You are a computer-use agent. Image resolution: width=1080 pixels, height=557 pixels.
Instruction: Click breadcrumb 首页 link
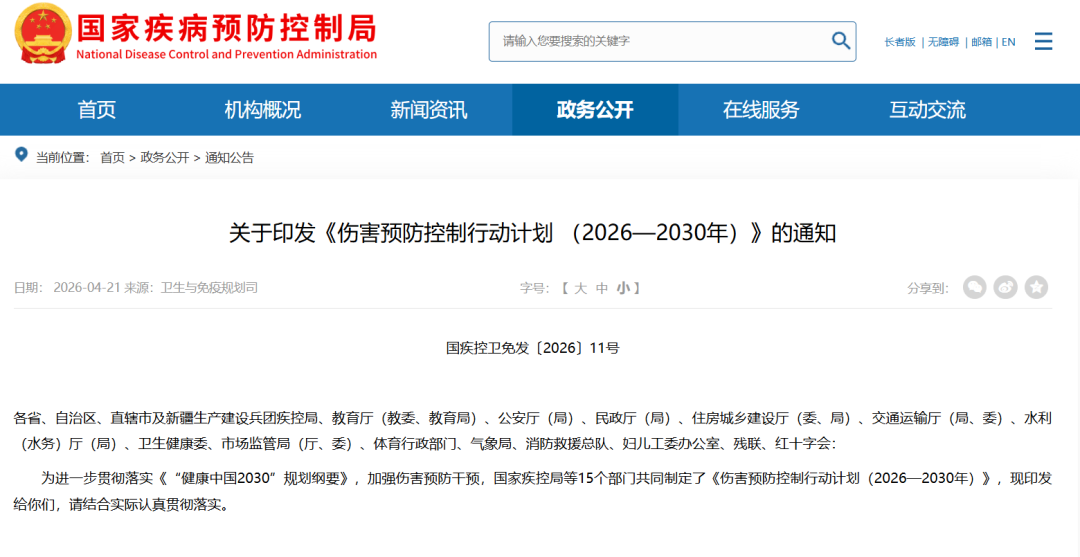tap(112, 158)
